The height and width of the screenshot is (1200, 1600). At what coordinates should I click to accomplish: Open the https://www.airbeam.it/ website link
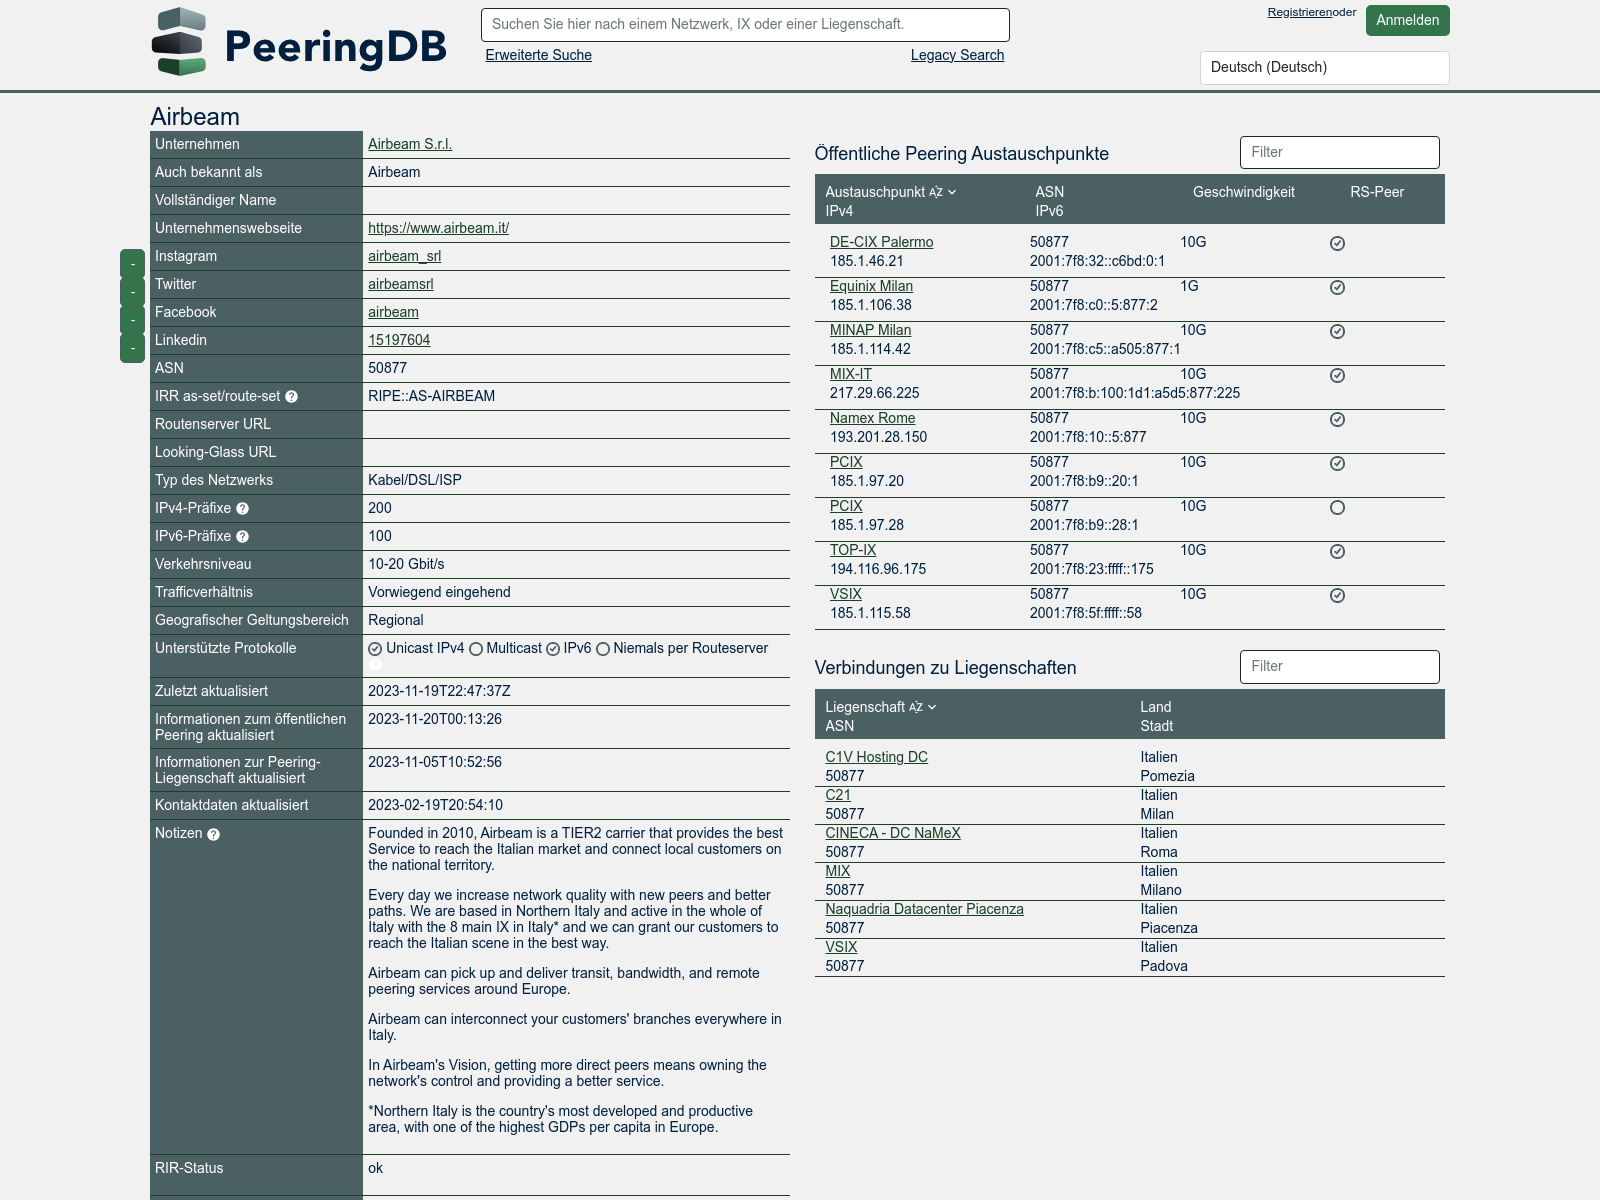438,228
